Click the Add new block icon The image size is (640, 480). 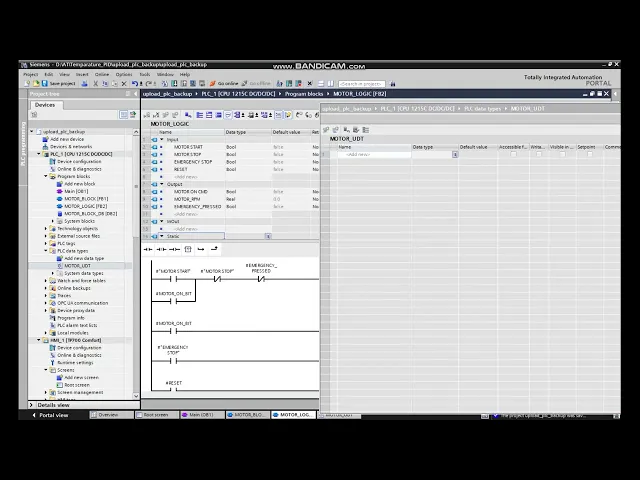click(60, 184)
